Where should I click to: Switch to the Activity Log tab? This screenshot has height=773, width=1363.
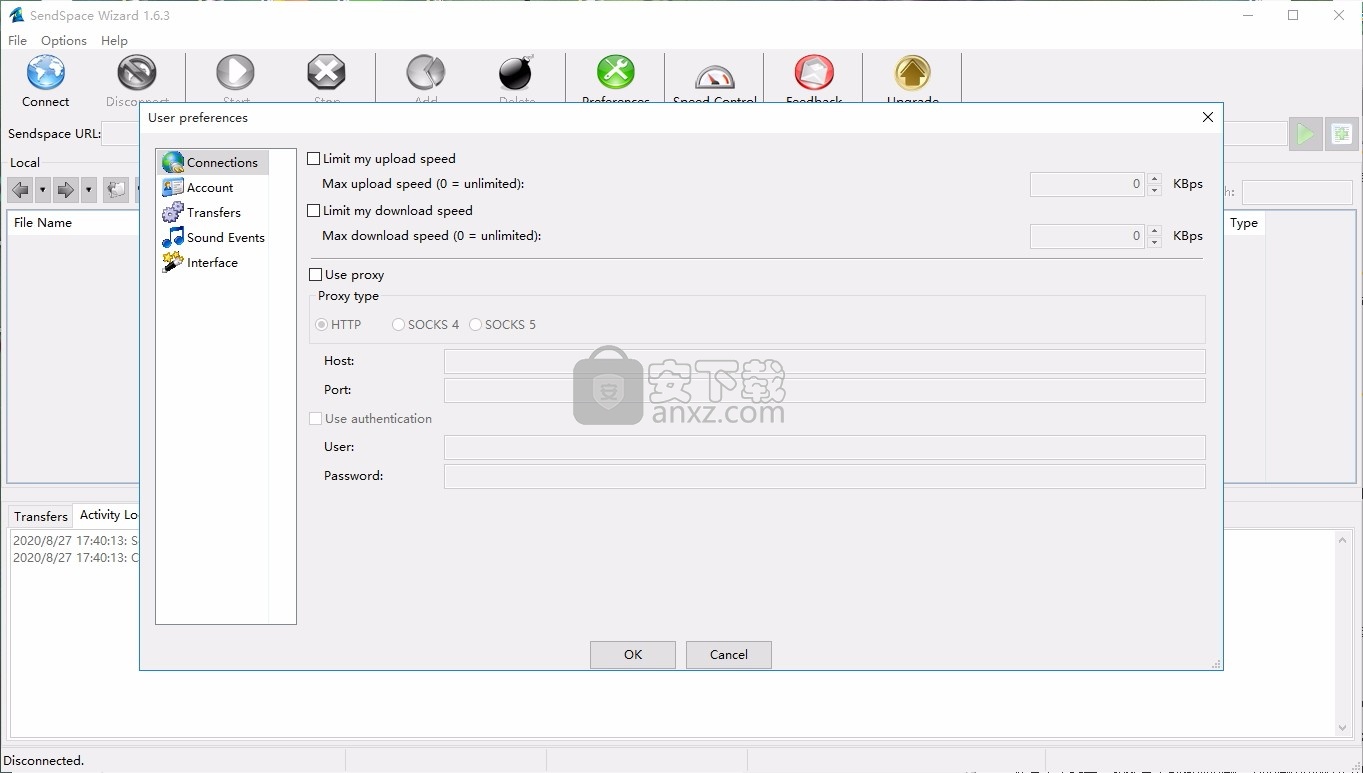108,515
